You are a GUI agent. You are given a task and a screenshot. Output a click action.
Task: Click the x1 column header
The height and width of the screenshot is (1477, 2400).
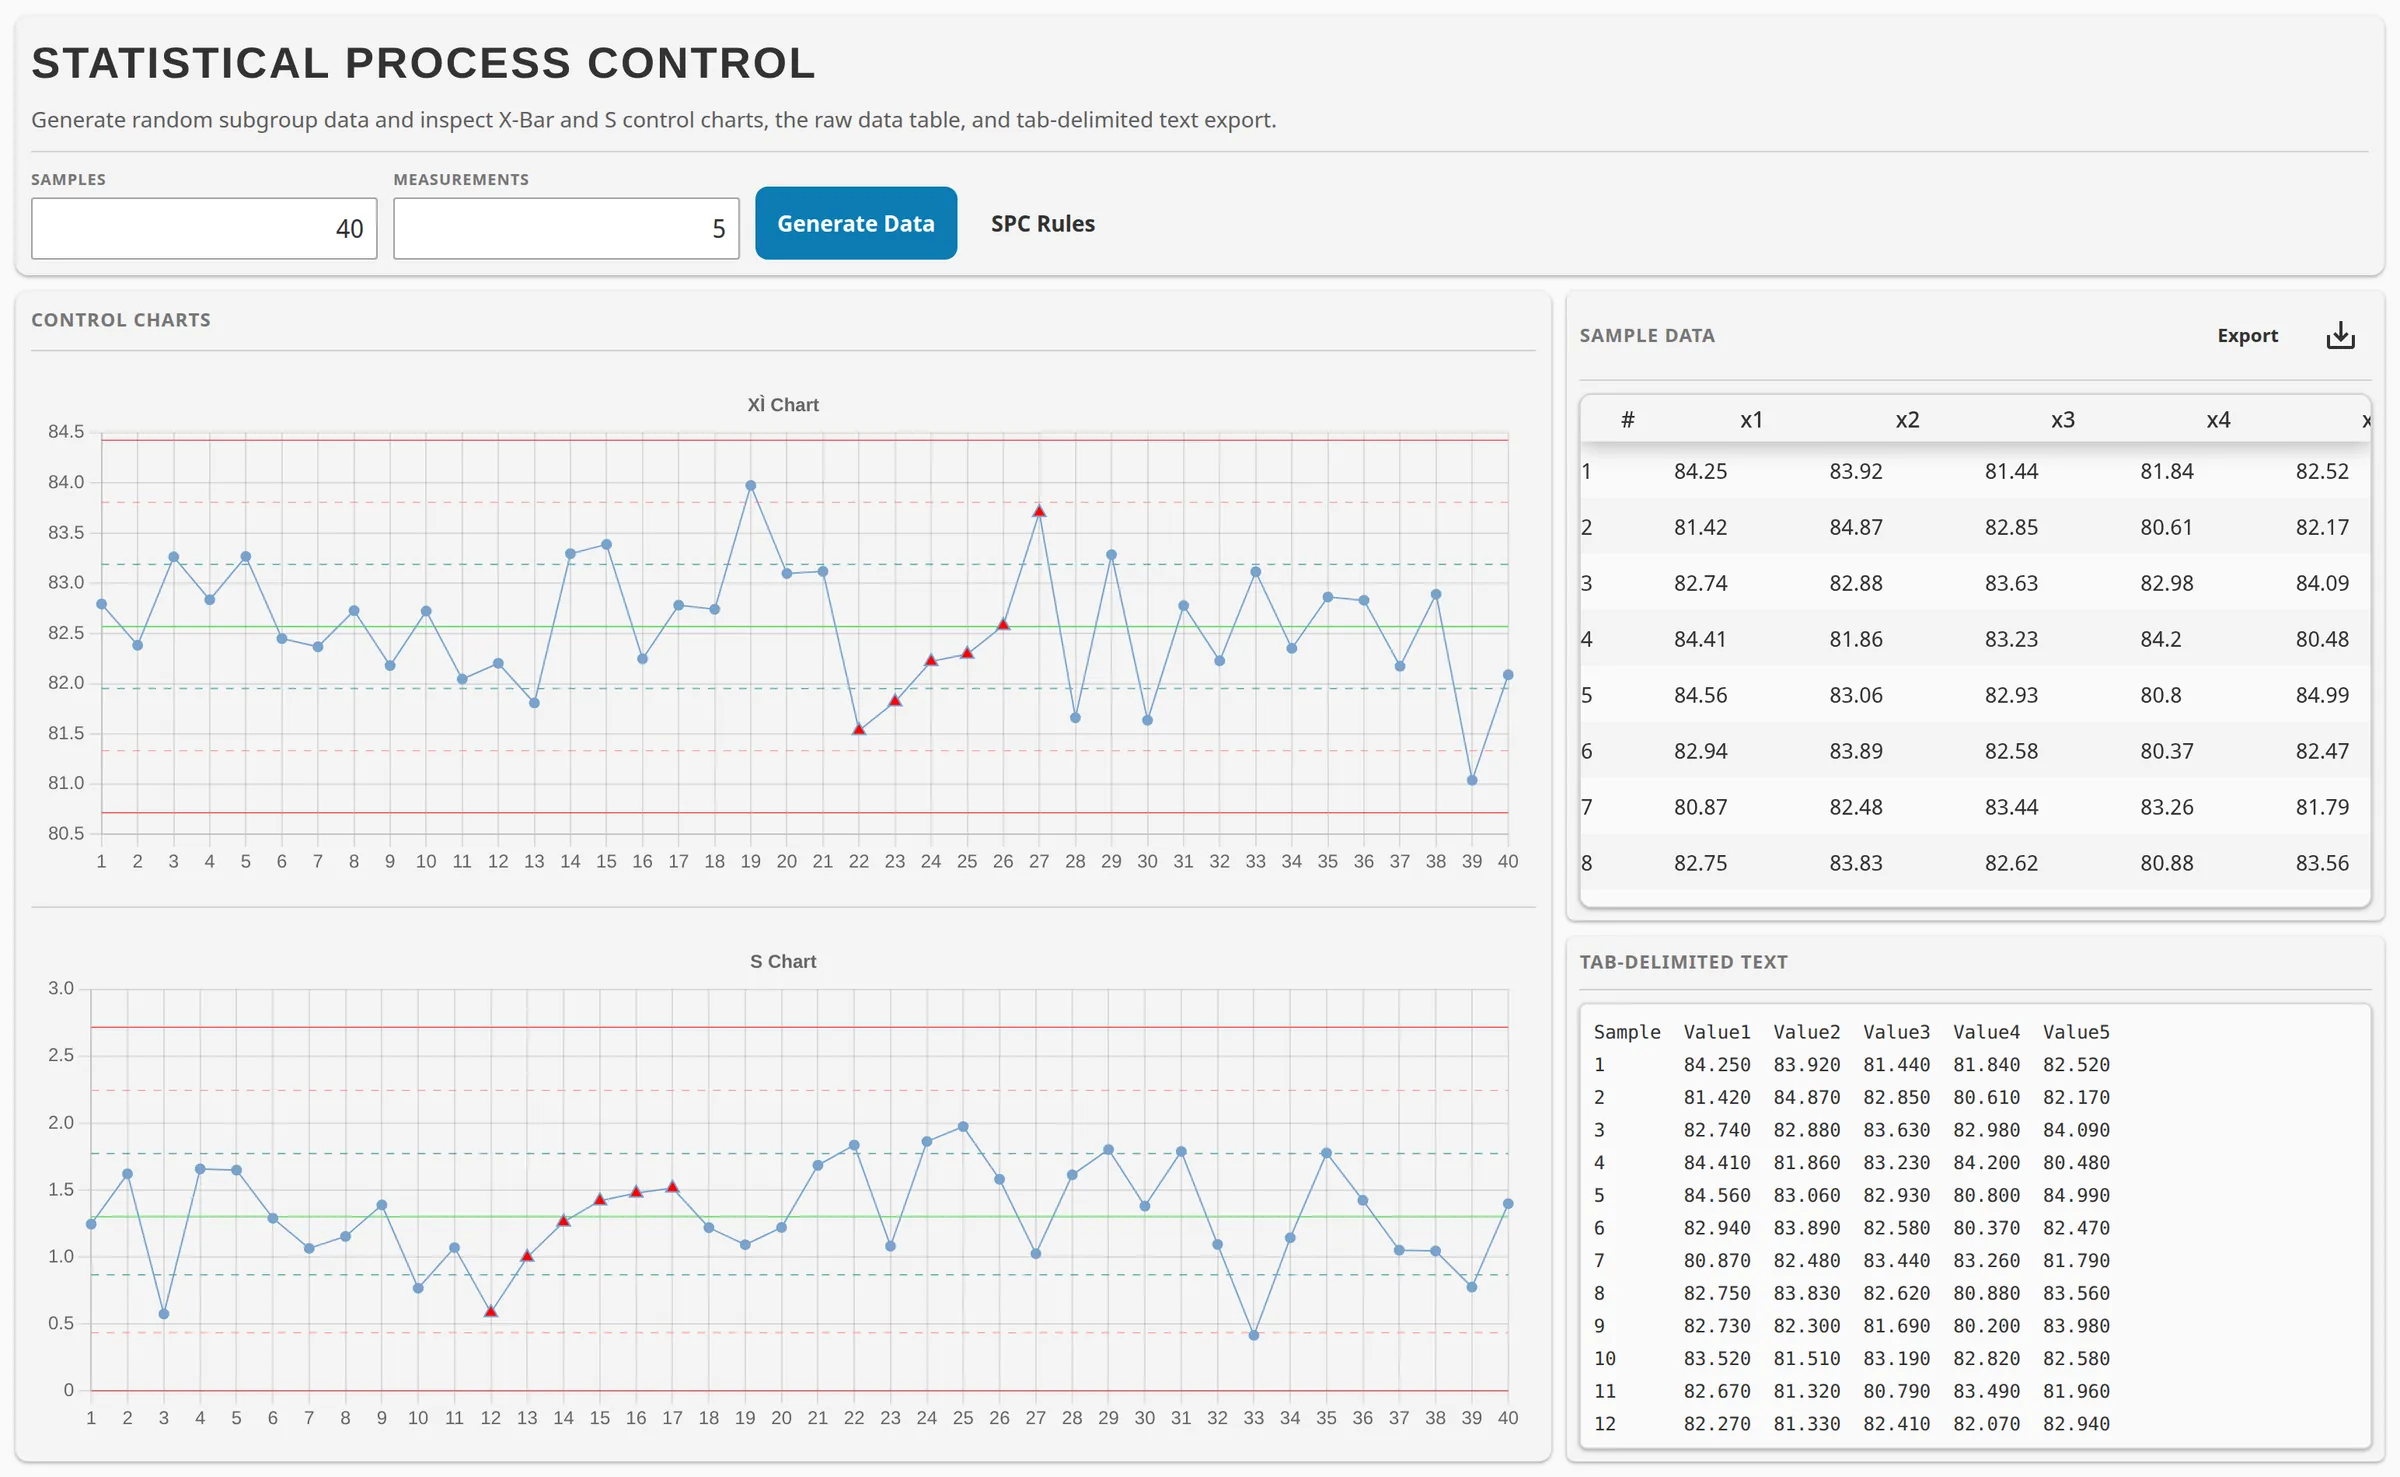tap(1751, 420)
